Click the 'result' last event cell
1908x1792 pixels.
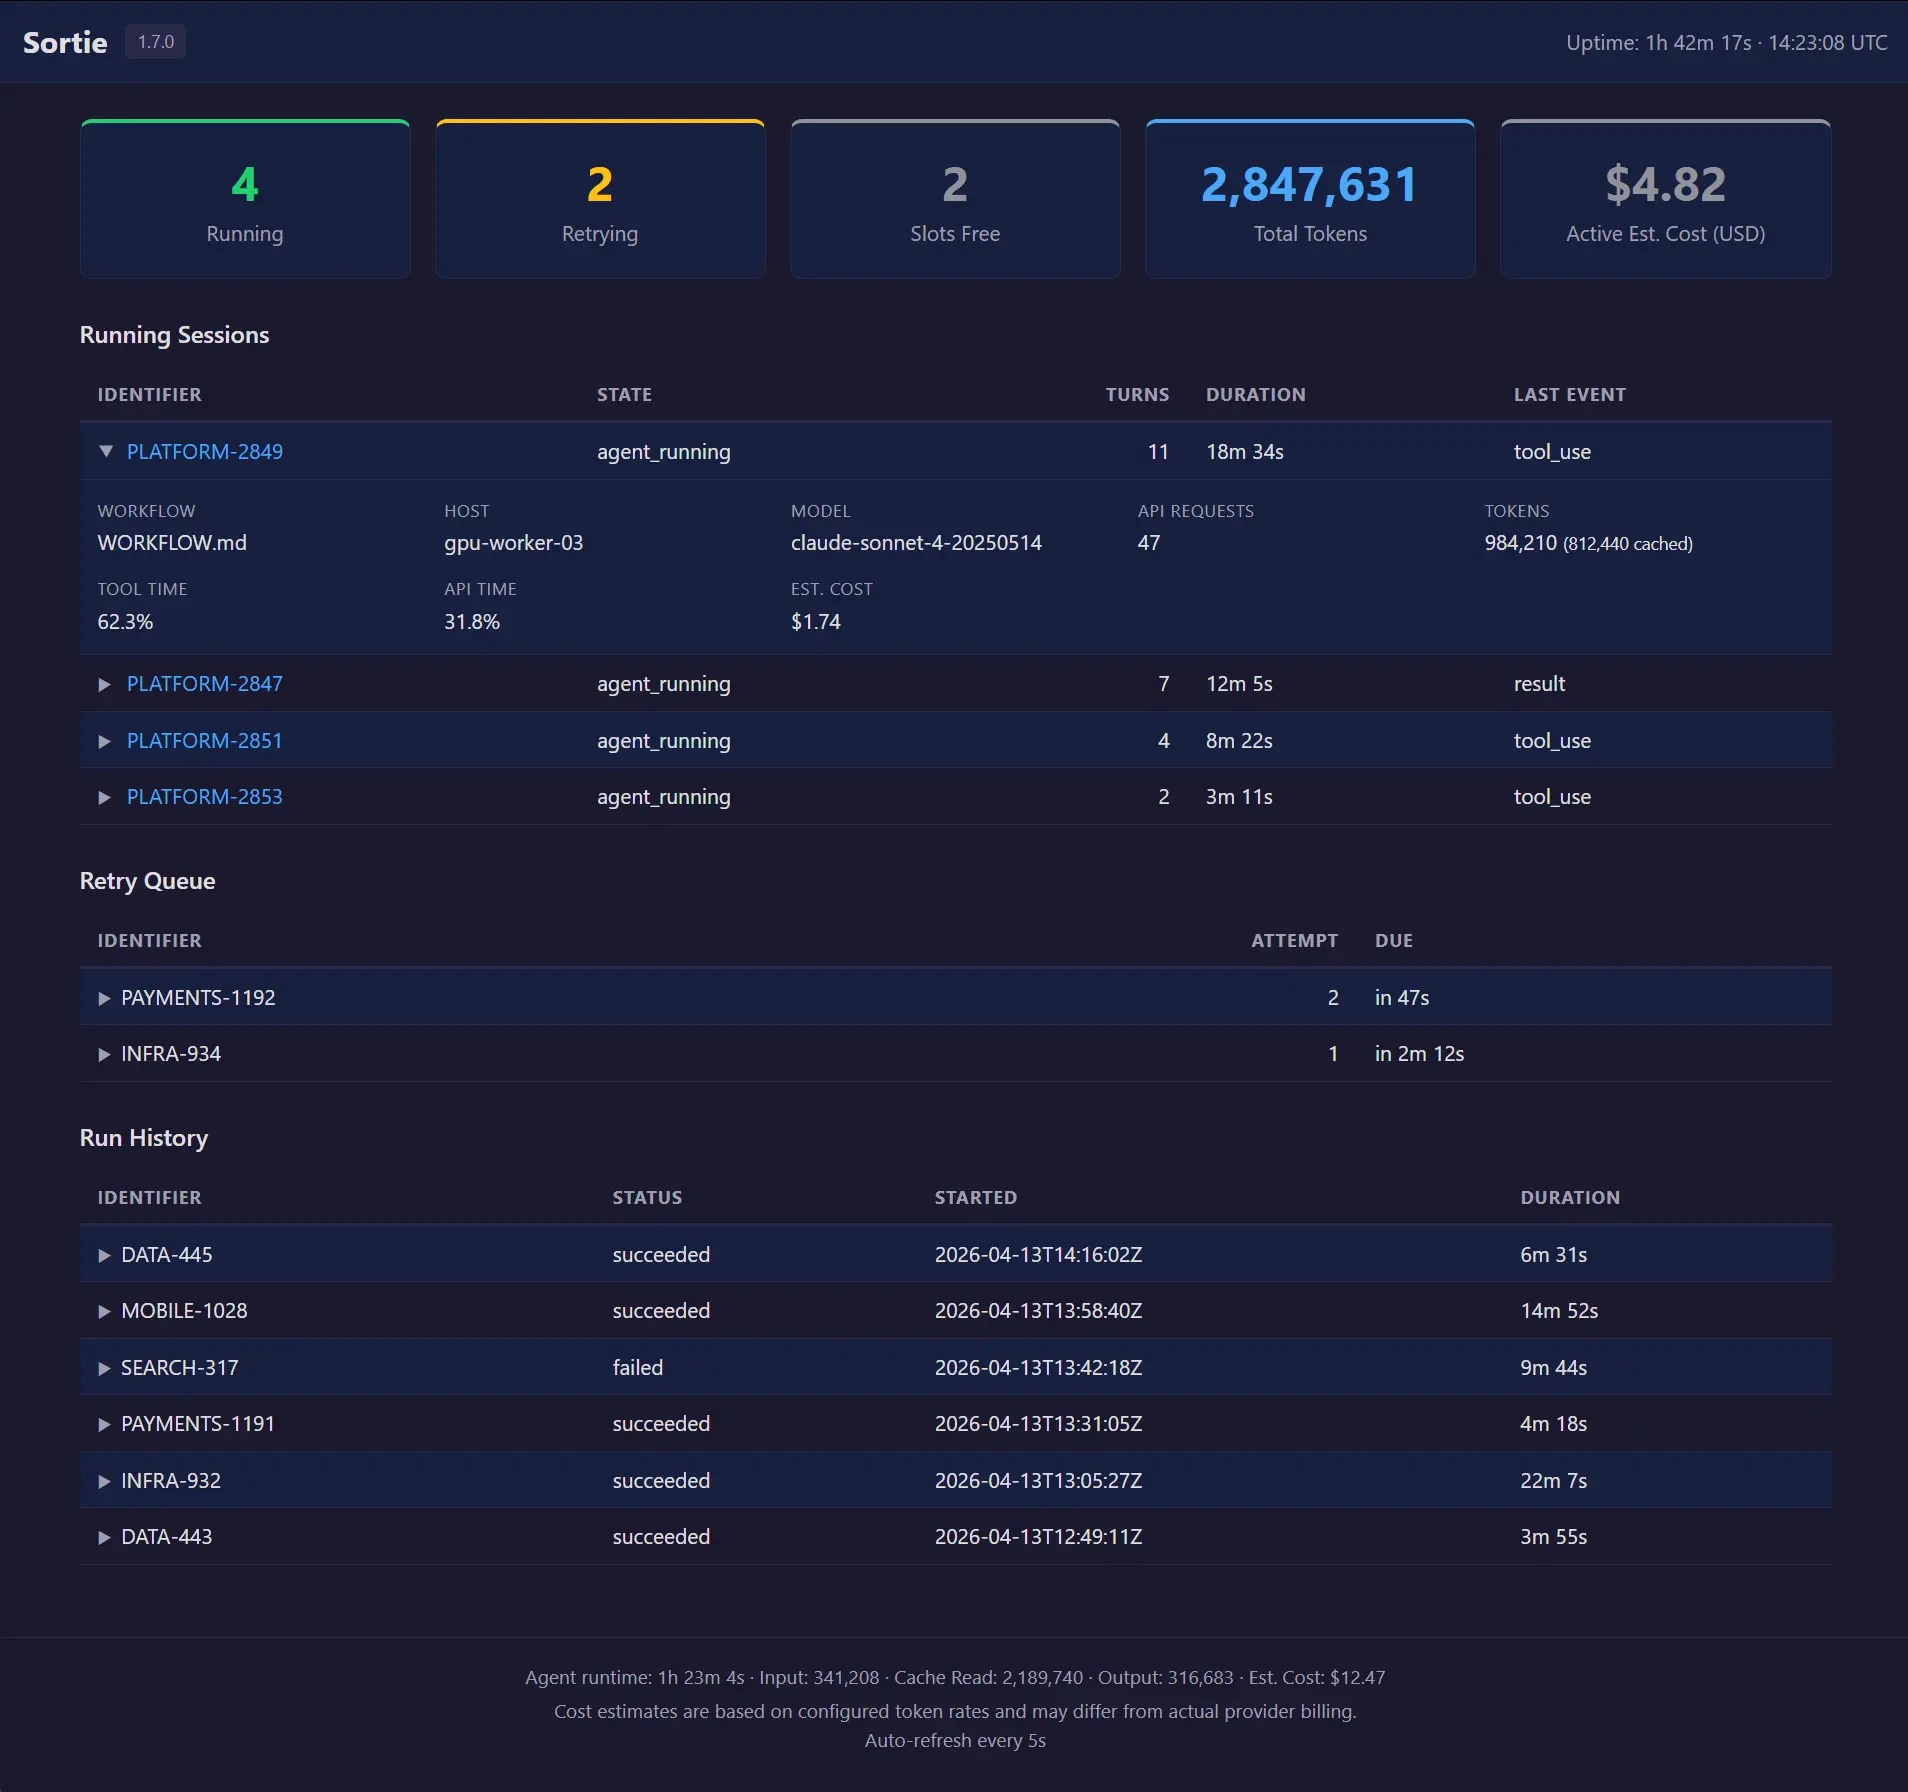(x=1539, y=684)
